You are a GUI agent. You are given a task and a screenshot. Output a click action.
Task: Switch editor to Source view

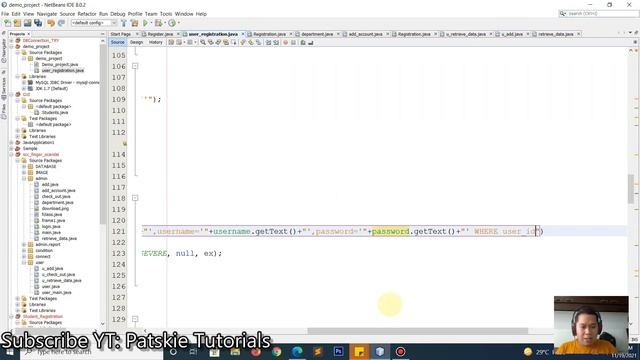pos(118,42)
